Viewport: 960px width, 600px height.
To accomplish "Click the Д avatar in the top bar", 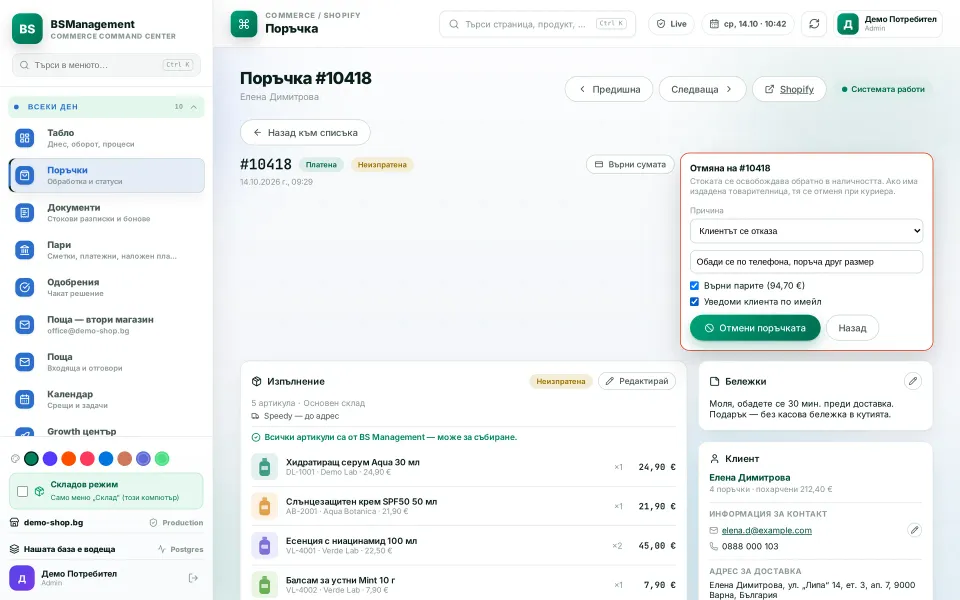I will [848, 24].
